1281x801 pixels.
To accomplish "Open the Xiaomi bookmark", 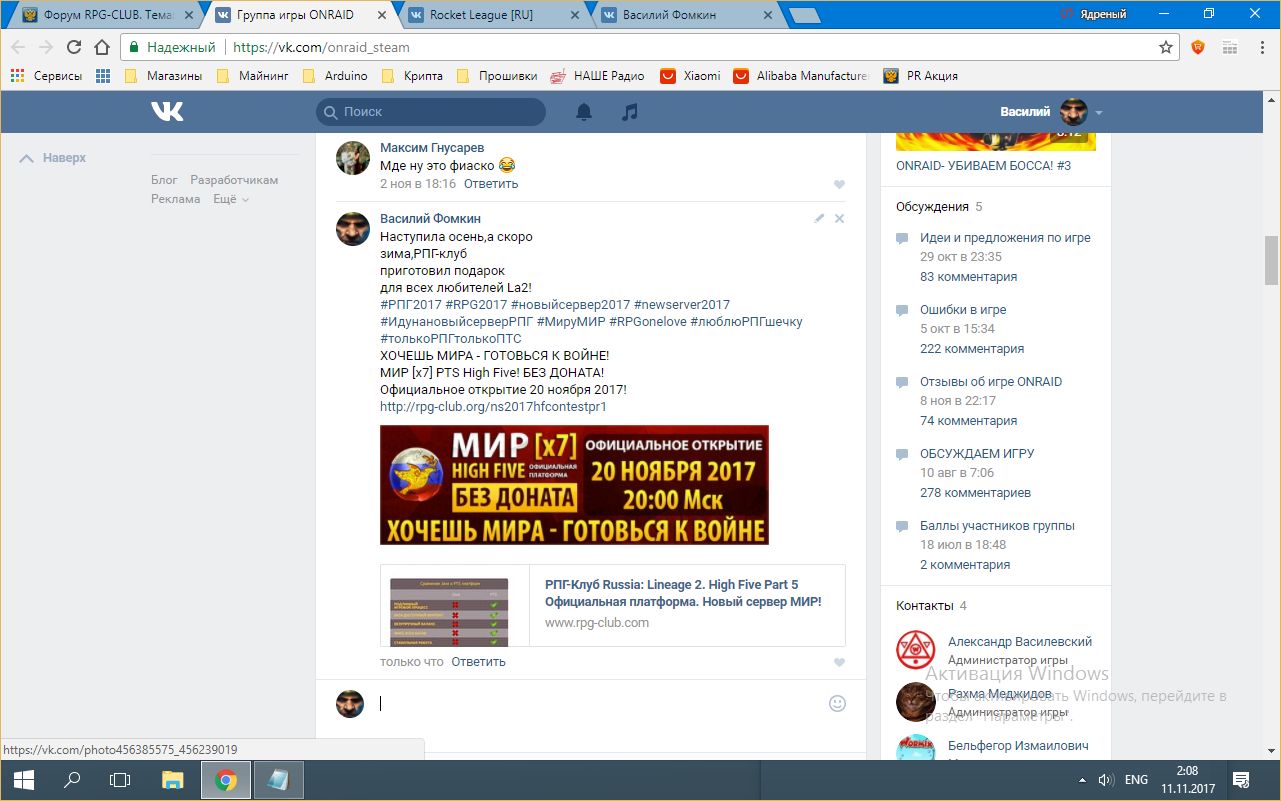I will (x=691, y=76).
